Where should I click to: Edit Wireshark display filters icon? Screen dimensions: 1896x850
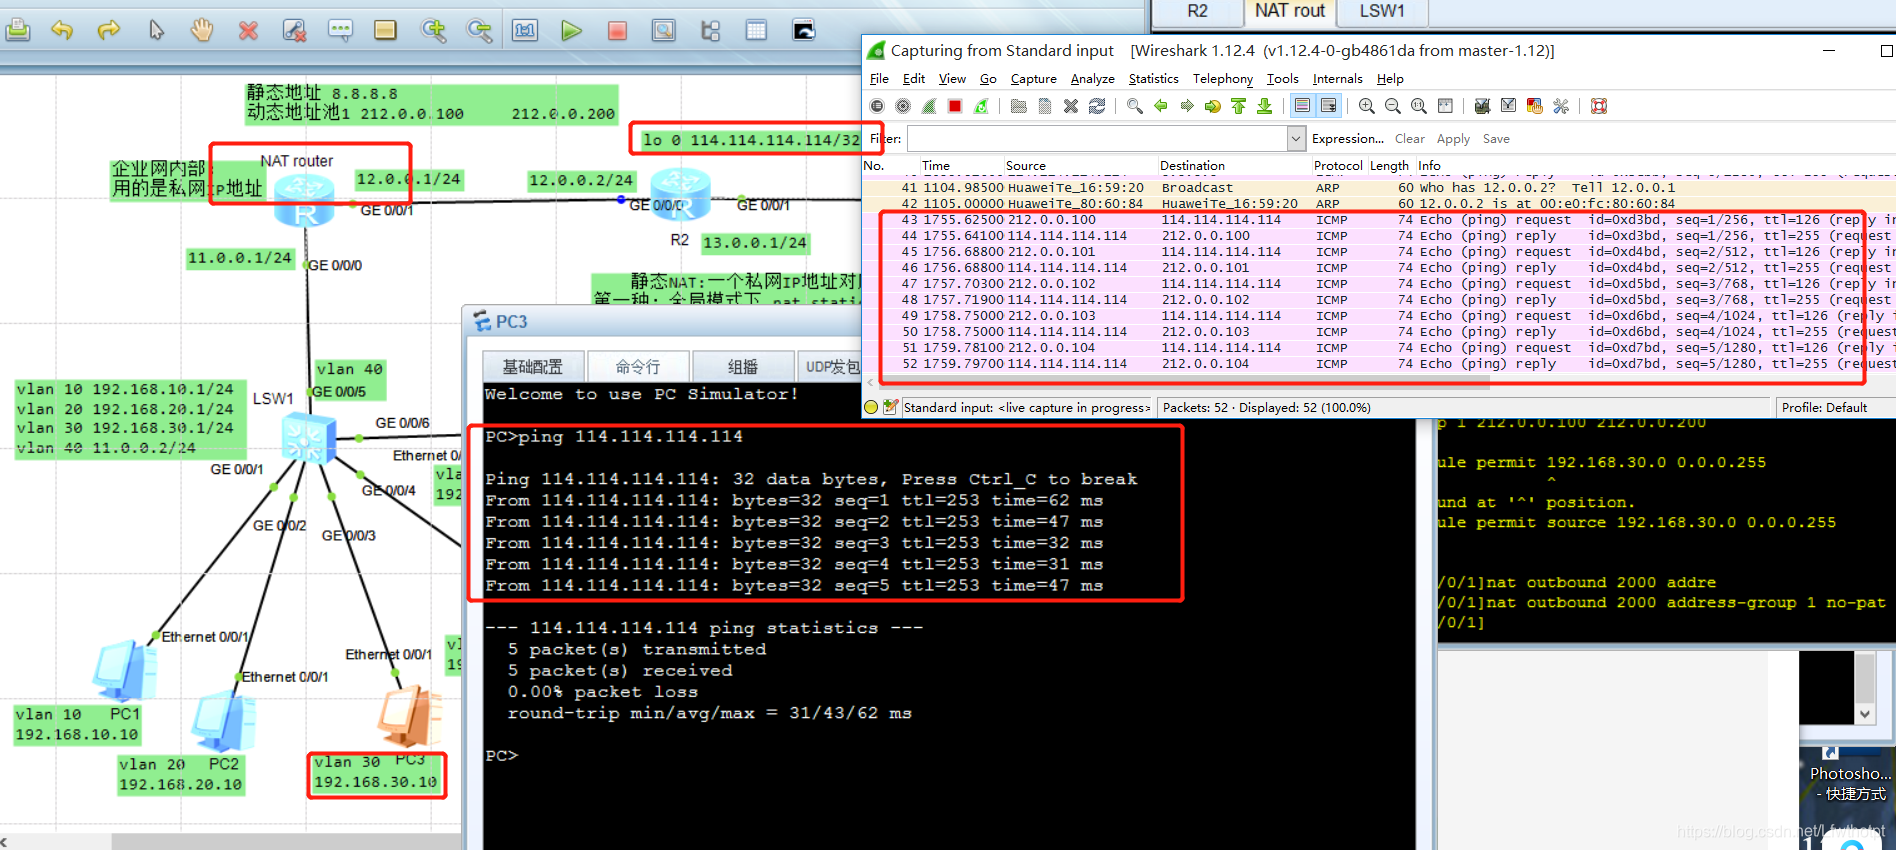pyautogui.click(x=1508, y=106)
